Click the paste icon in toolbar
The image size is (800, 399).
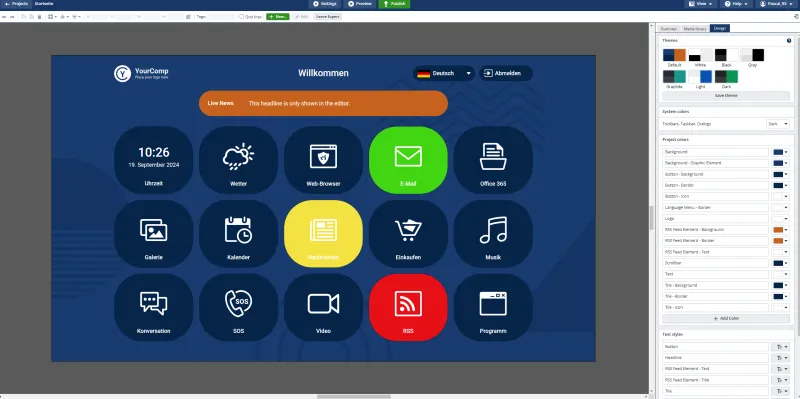pyautogui.click(x=32, y=17)
